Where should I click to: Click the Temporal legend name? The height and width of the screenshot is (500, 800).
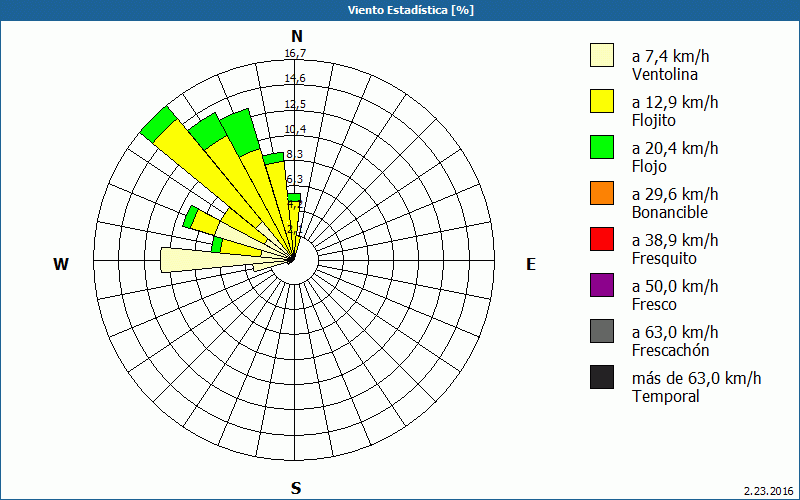[666, 396]
